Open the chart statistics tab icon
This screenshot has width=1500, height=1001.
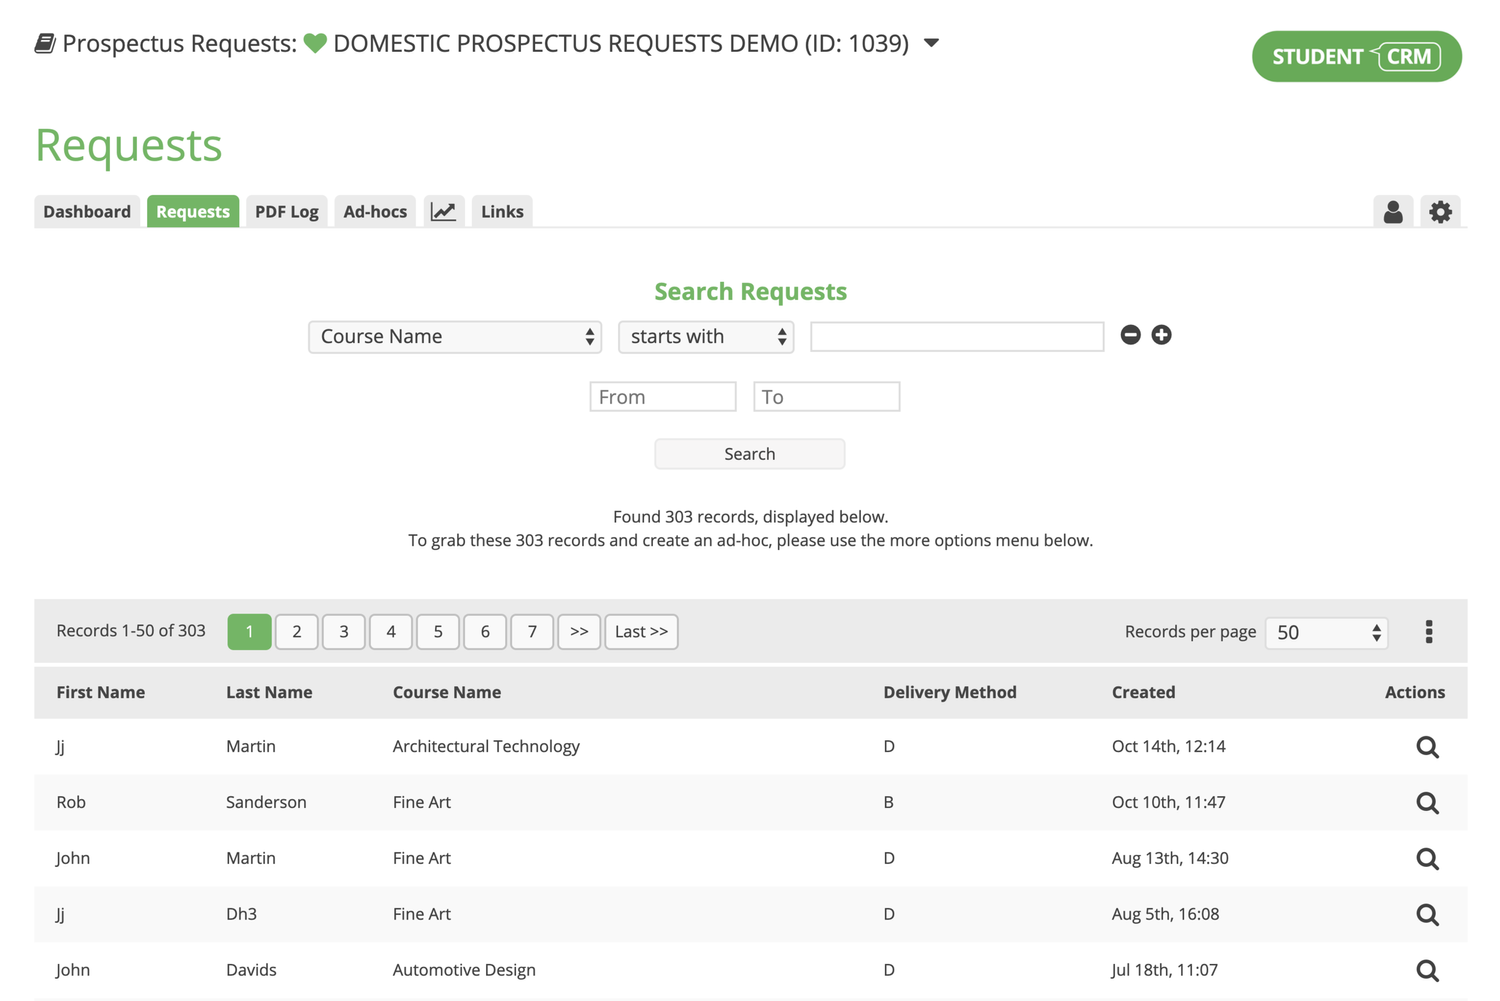click(444, 211)
